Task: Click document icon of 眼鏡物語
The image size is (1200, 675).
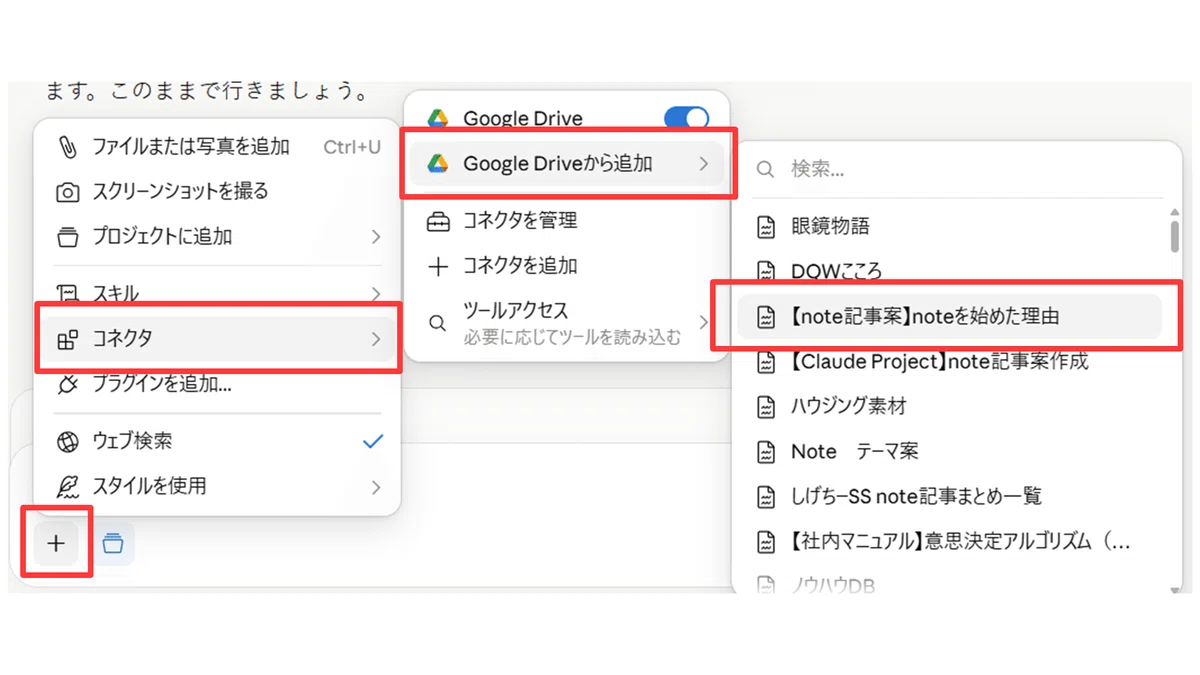Action: click(766, 227)
